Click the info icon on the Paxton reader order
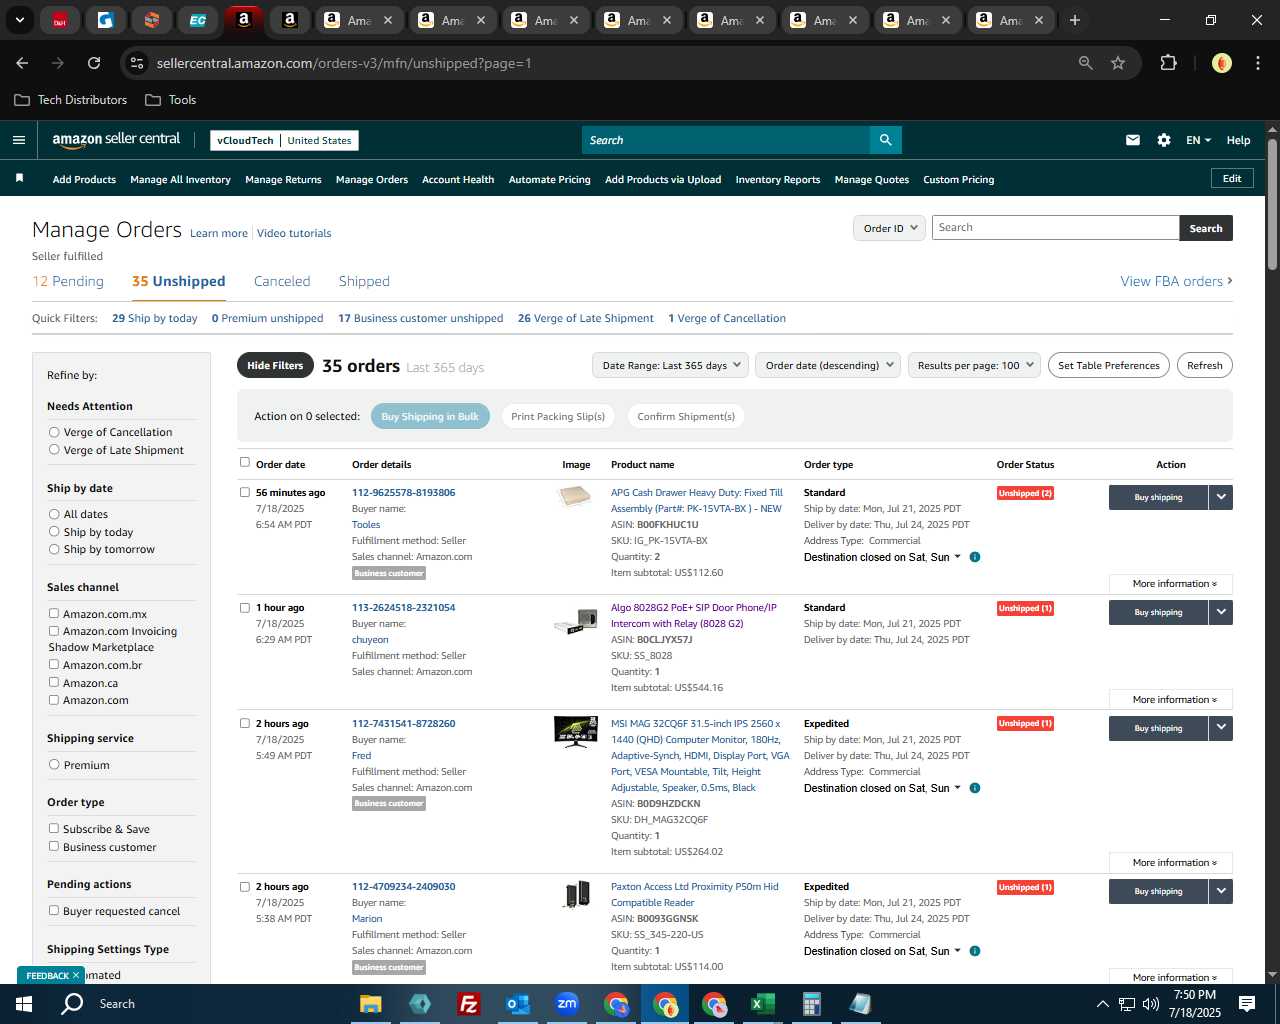Viewport: 1280px width, 1024px height. [x=975, y=951]
